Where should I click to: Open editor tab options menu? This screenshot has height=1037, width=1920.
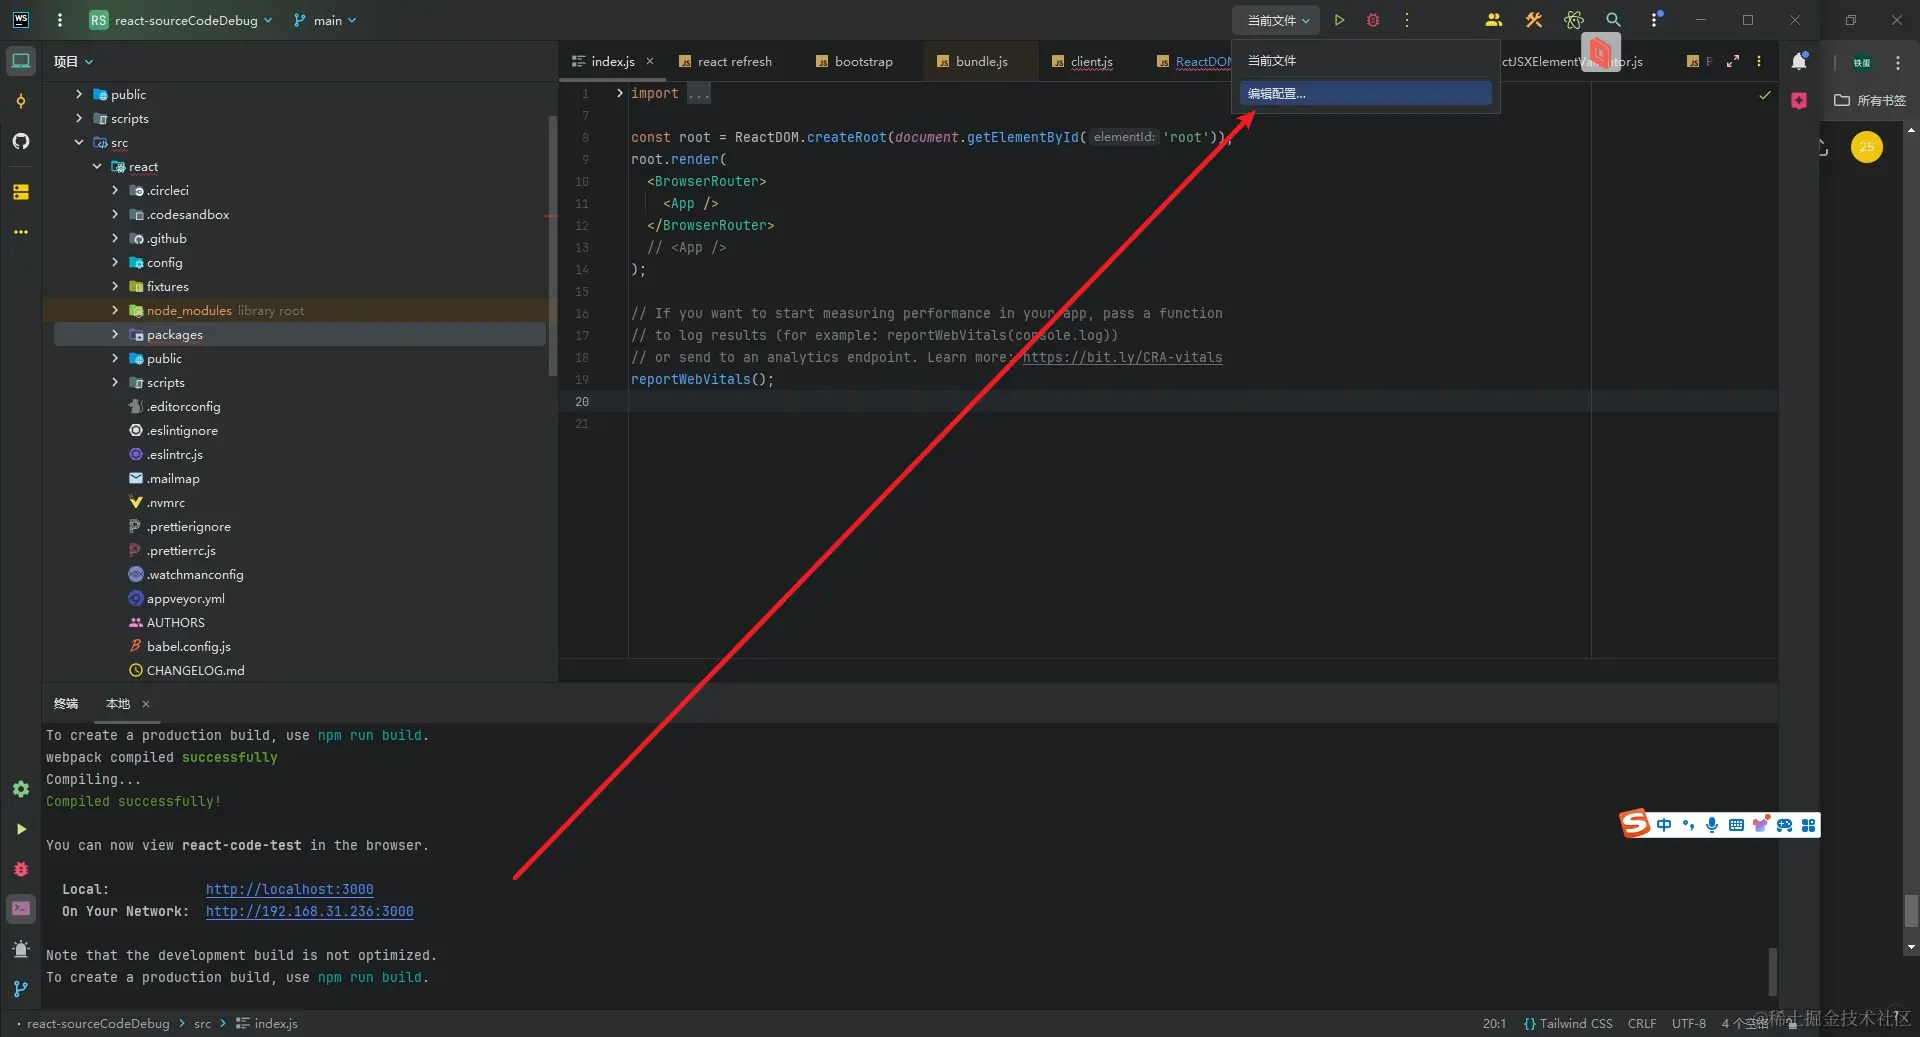(1759, 61)
